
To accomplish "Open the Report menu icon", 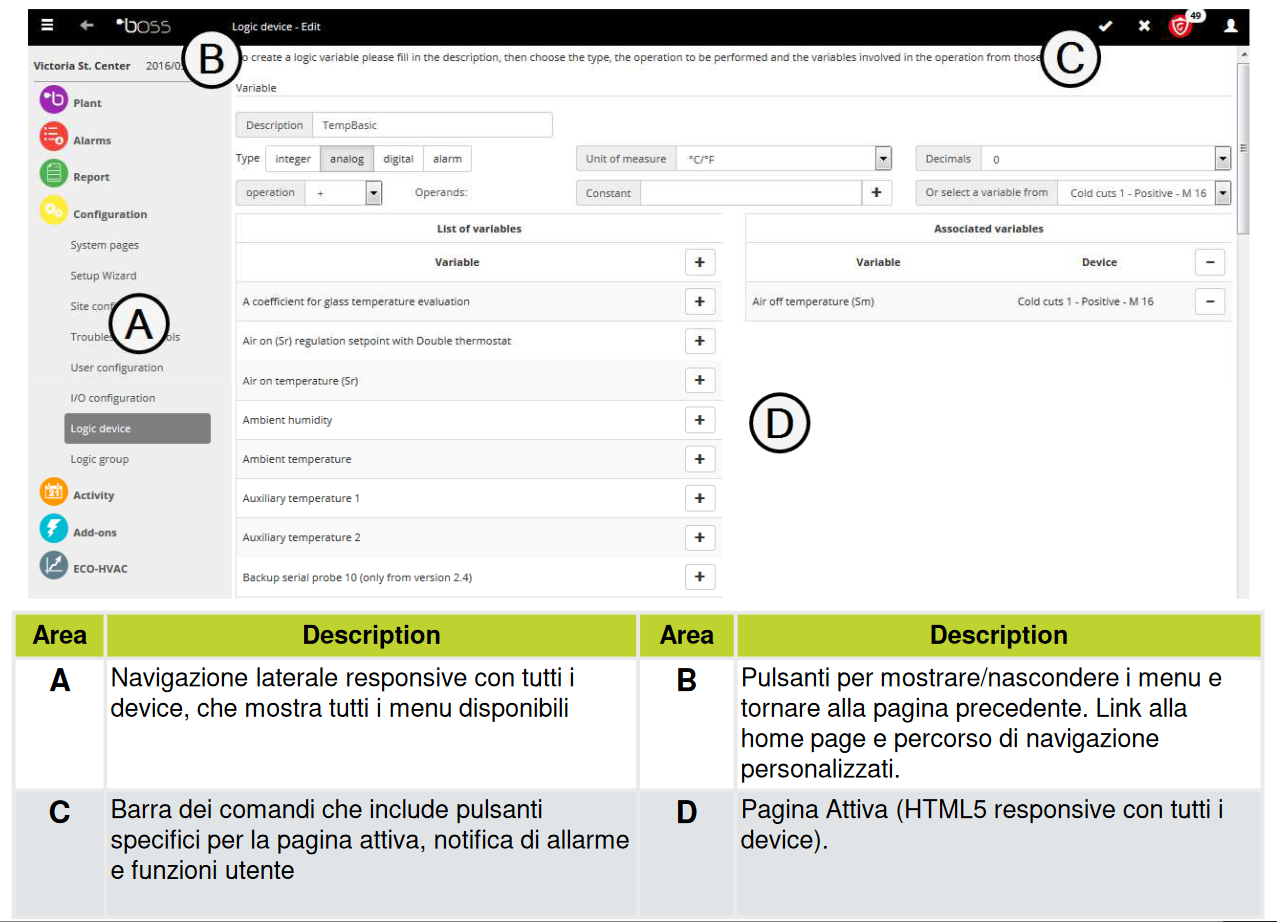I will click(x=53, y=175).
